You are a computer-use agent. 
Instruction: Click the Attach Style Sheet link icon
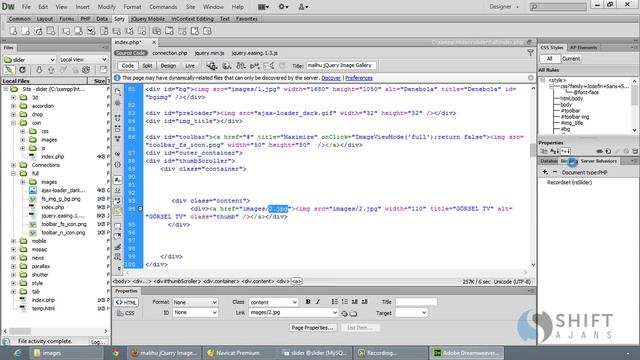[x=600, y=151]
